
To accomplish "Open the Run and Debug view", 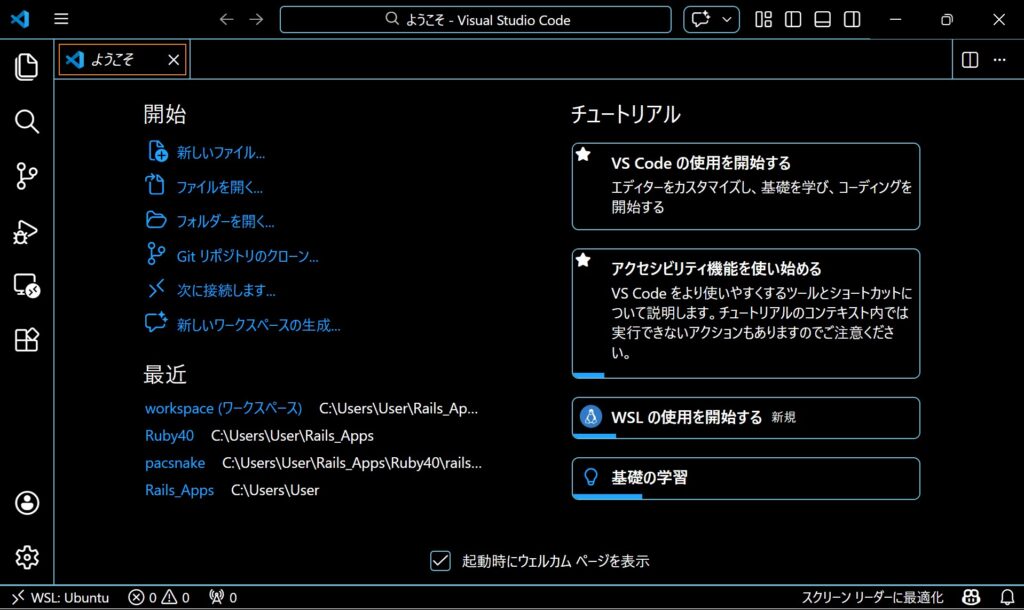I will click(27, 232).
